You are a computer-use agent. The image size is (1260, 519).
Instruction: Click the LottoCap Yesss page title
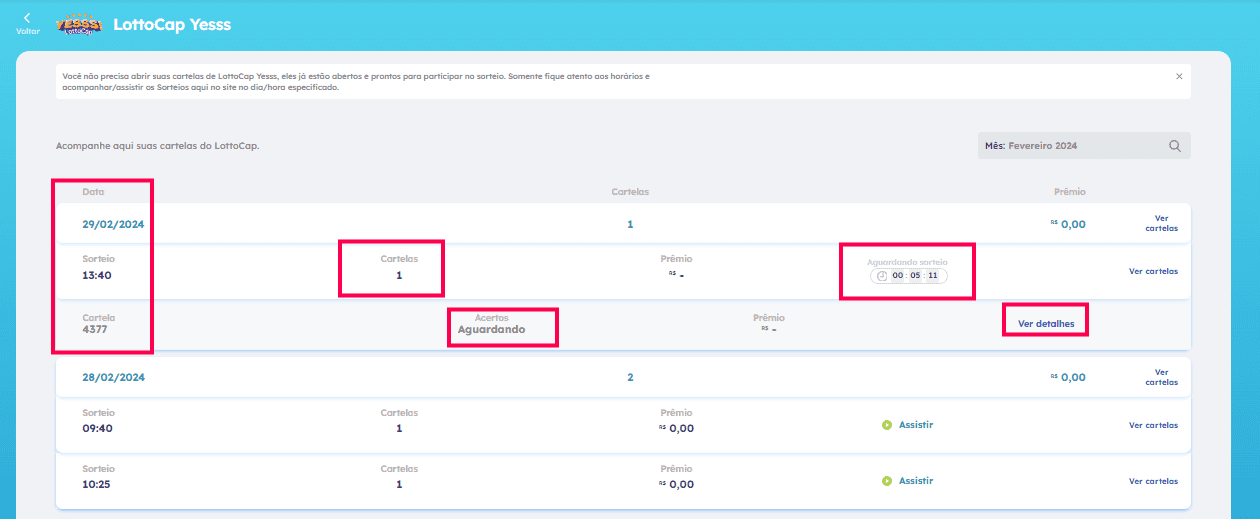[172, 24]
